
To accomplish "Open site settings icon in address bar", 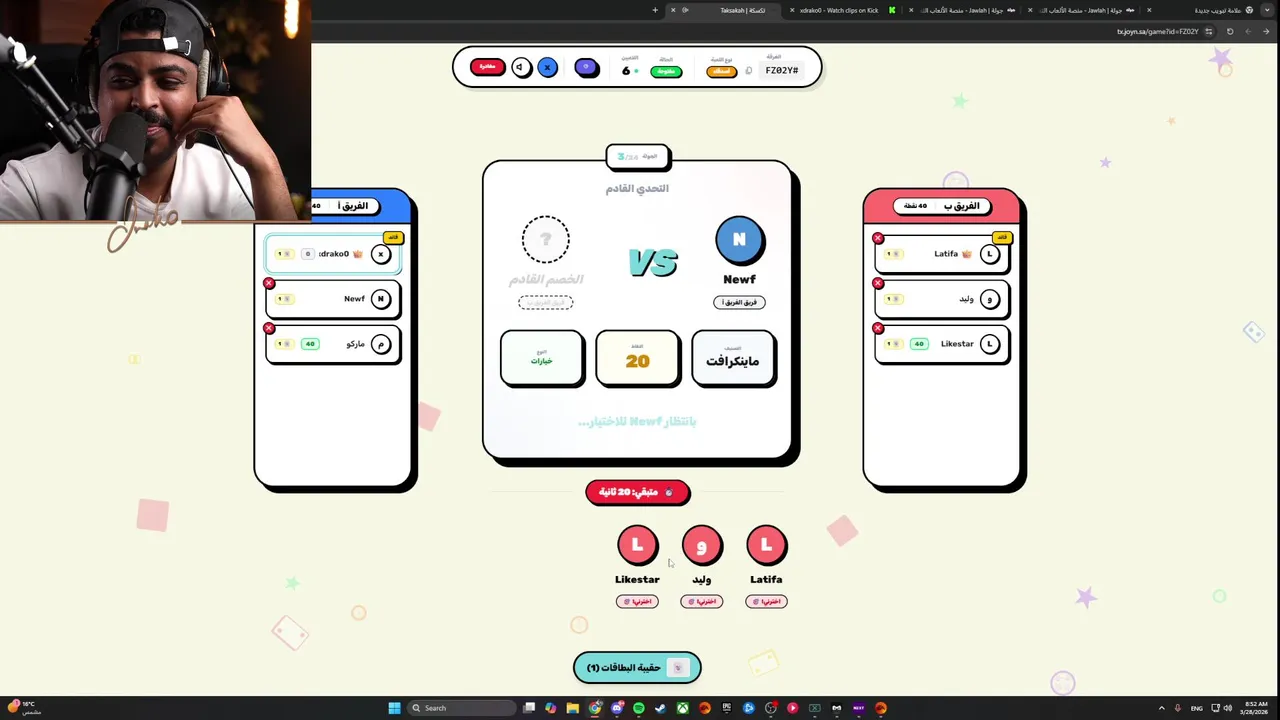I will [x=1208, y=31].
